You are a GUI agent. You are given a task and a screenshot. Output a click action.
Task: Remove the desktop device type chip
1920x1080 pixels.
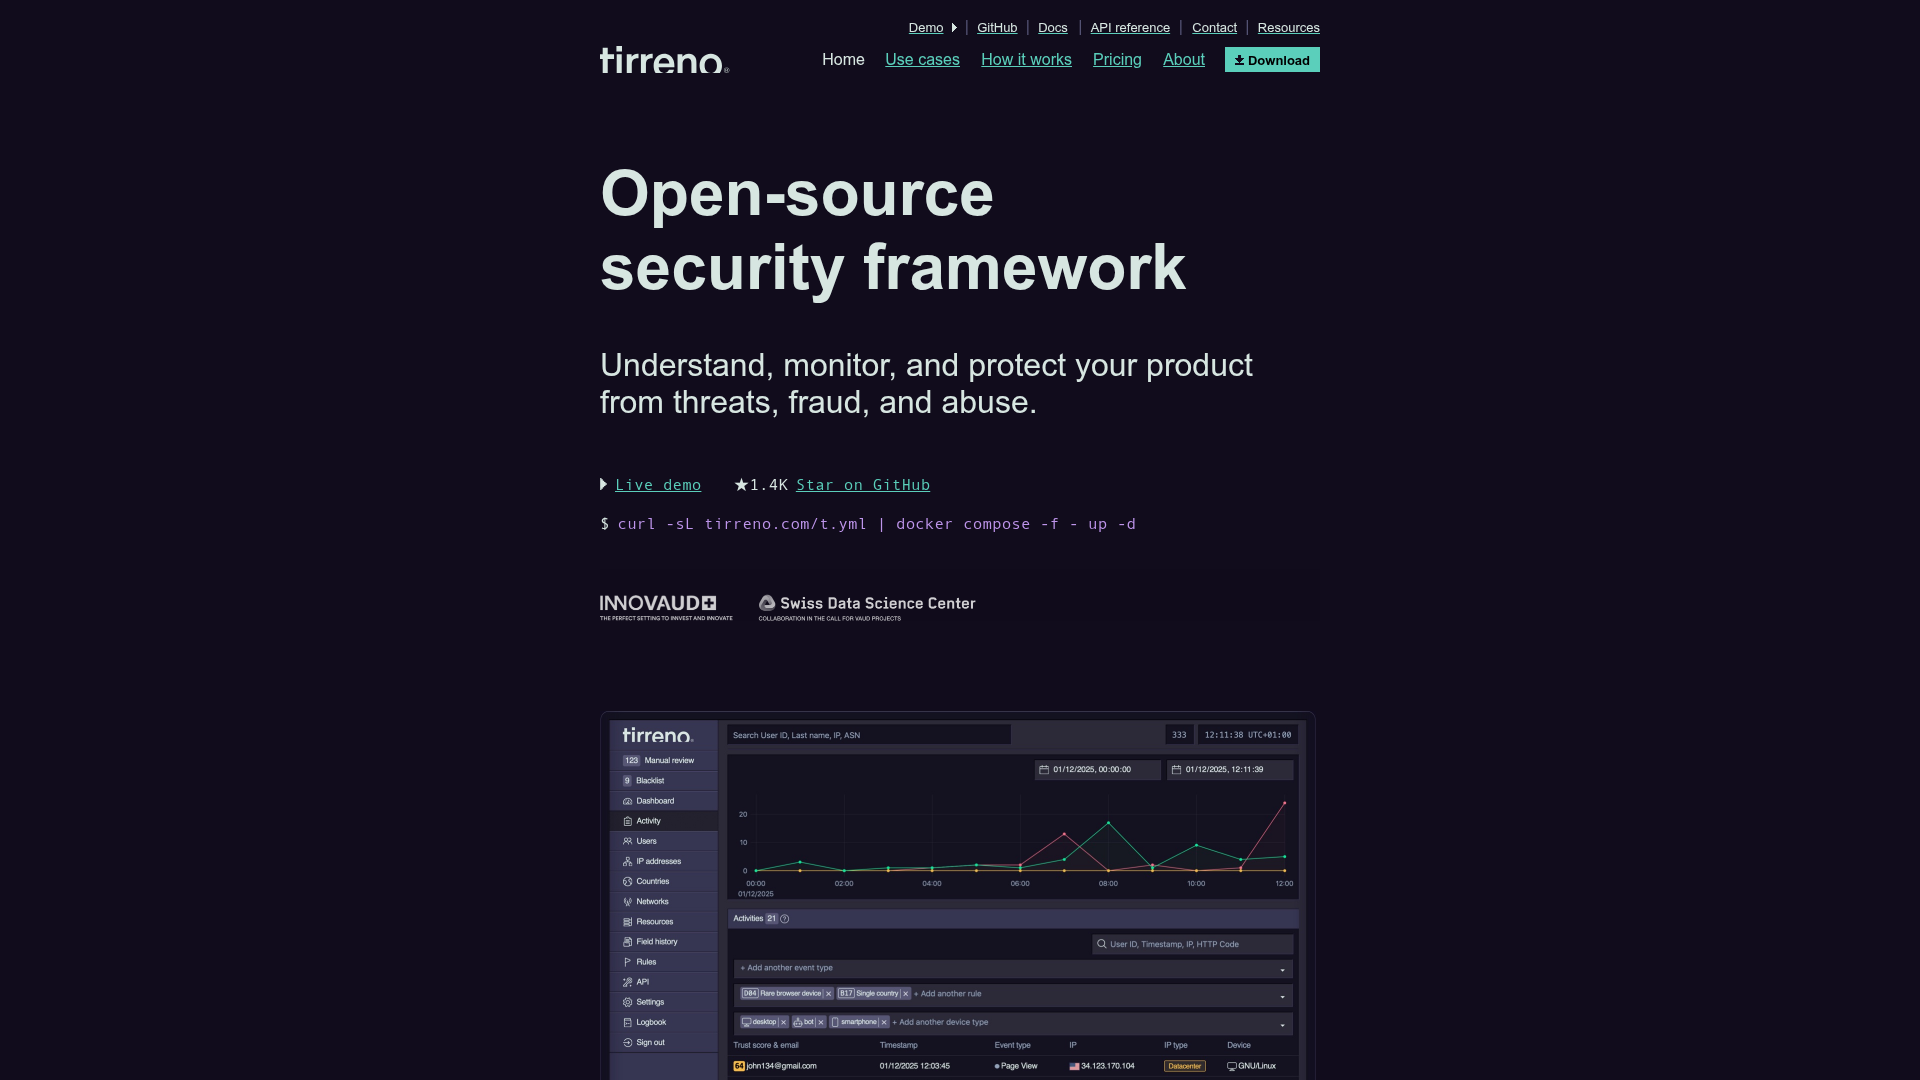coord(783,1022)
